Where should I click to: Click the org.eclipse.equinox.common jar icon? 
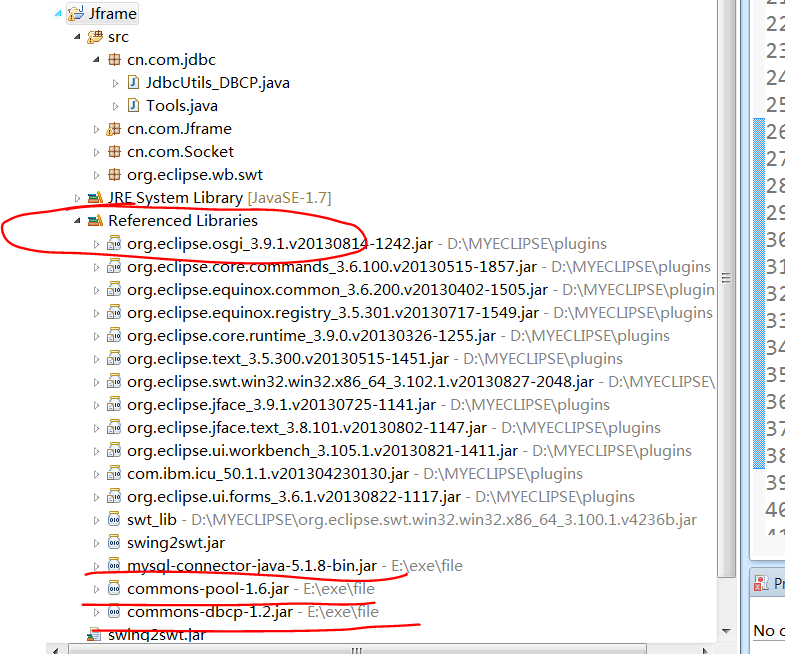point(114,290)
